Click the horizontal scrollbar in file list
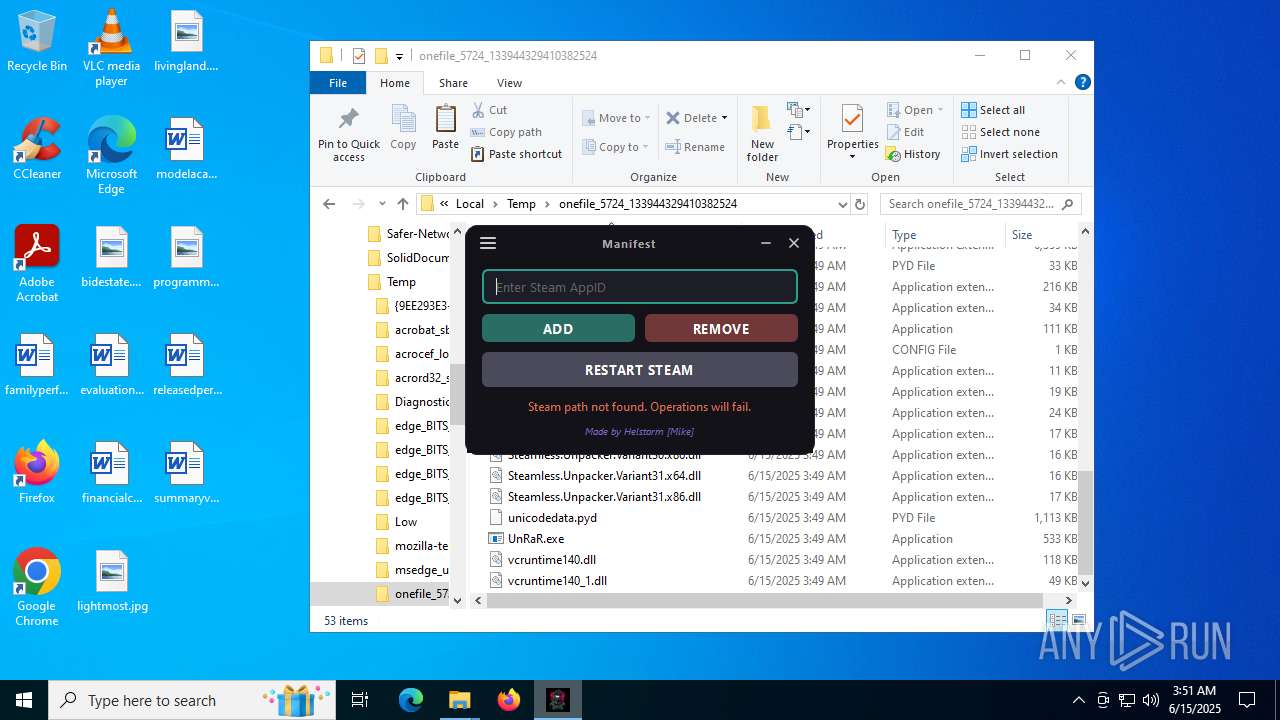 [x=765, y=600]
